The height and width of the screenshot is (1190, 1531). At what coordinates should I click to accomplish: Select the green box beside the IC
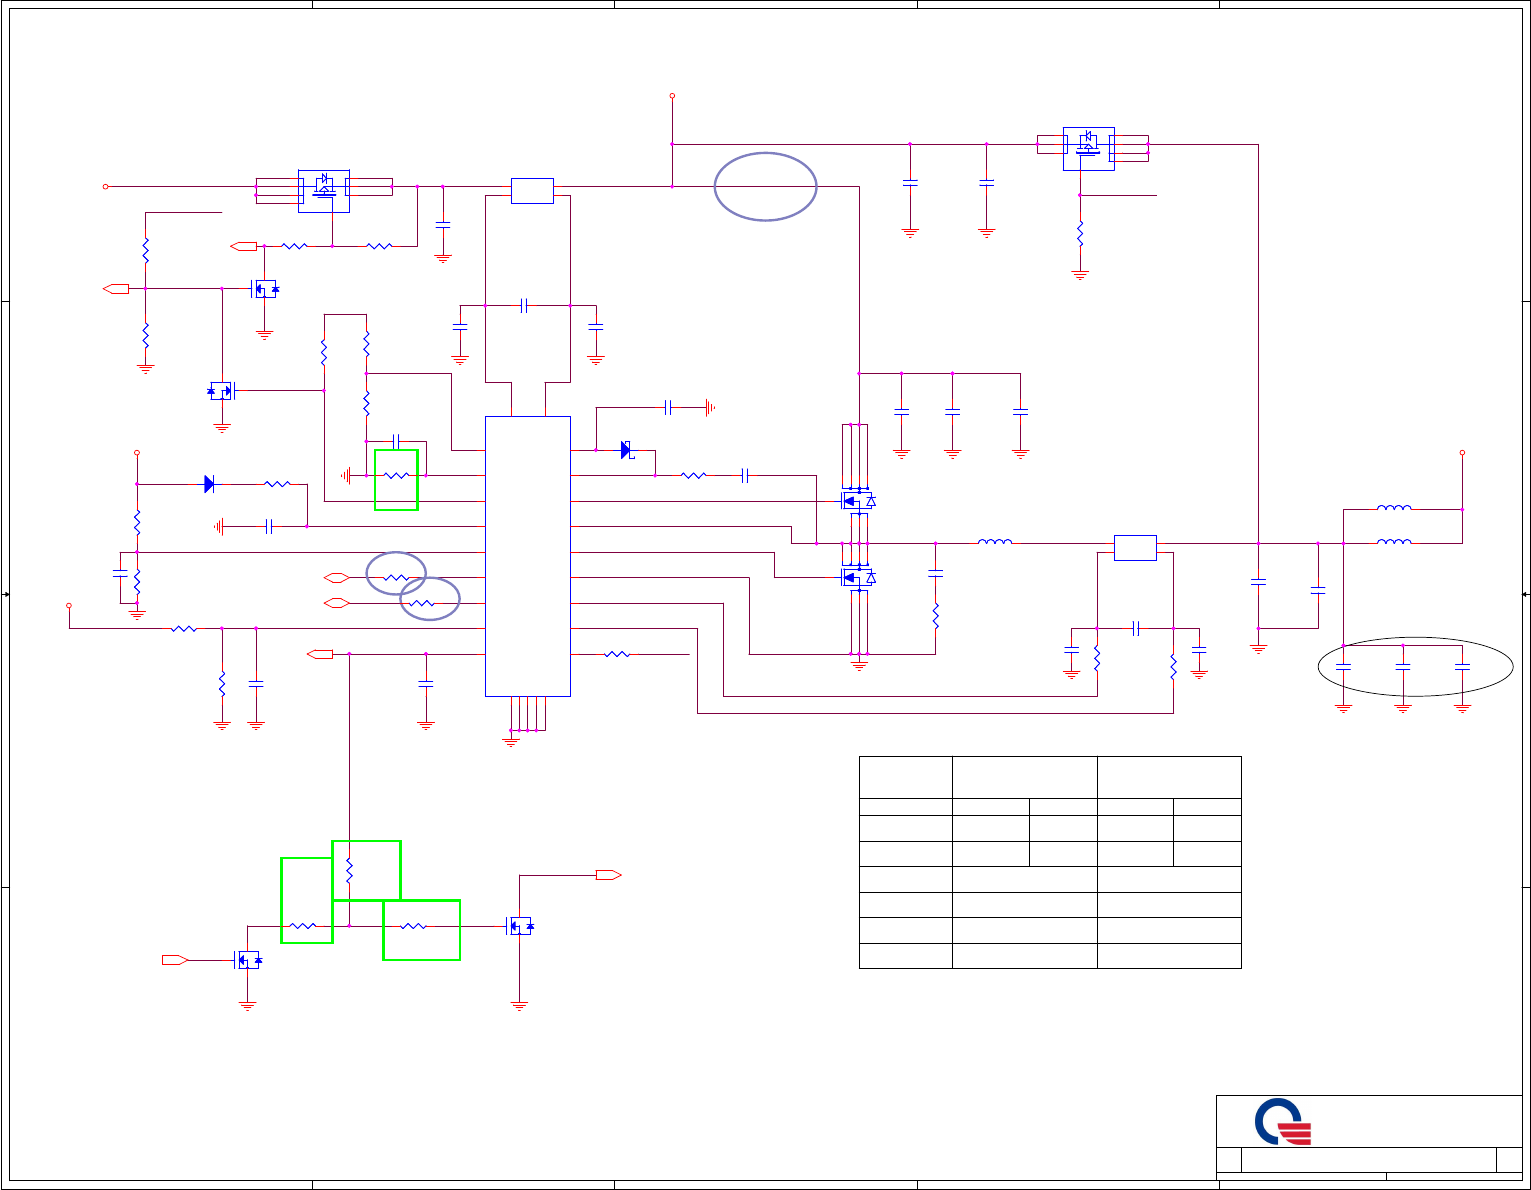point(396,480)
